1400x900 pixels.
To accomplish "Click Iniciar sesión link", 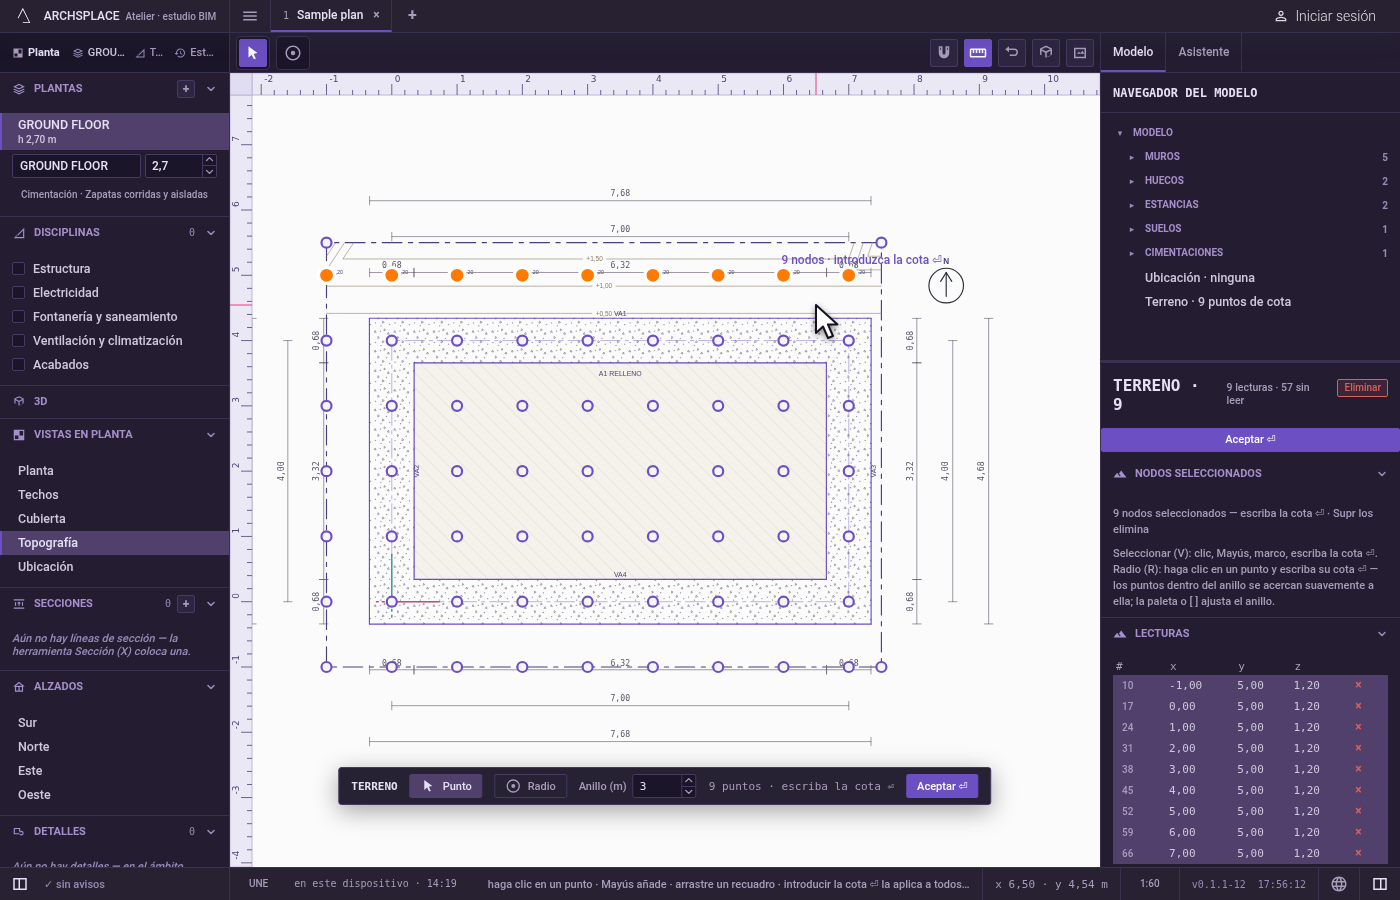I will (1325, 16).
